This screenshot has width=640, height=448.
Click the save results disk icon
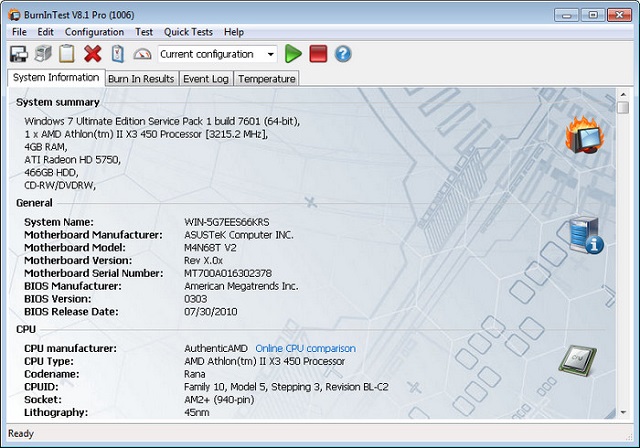19,54
